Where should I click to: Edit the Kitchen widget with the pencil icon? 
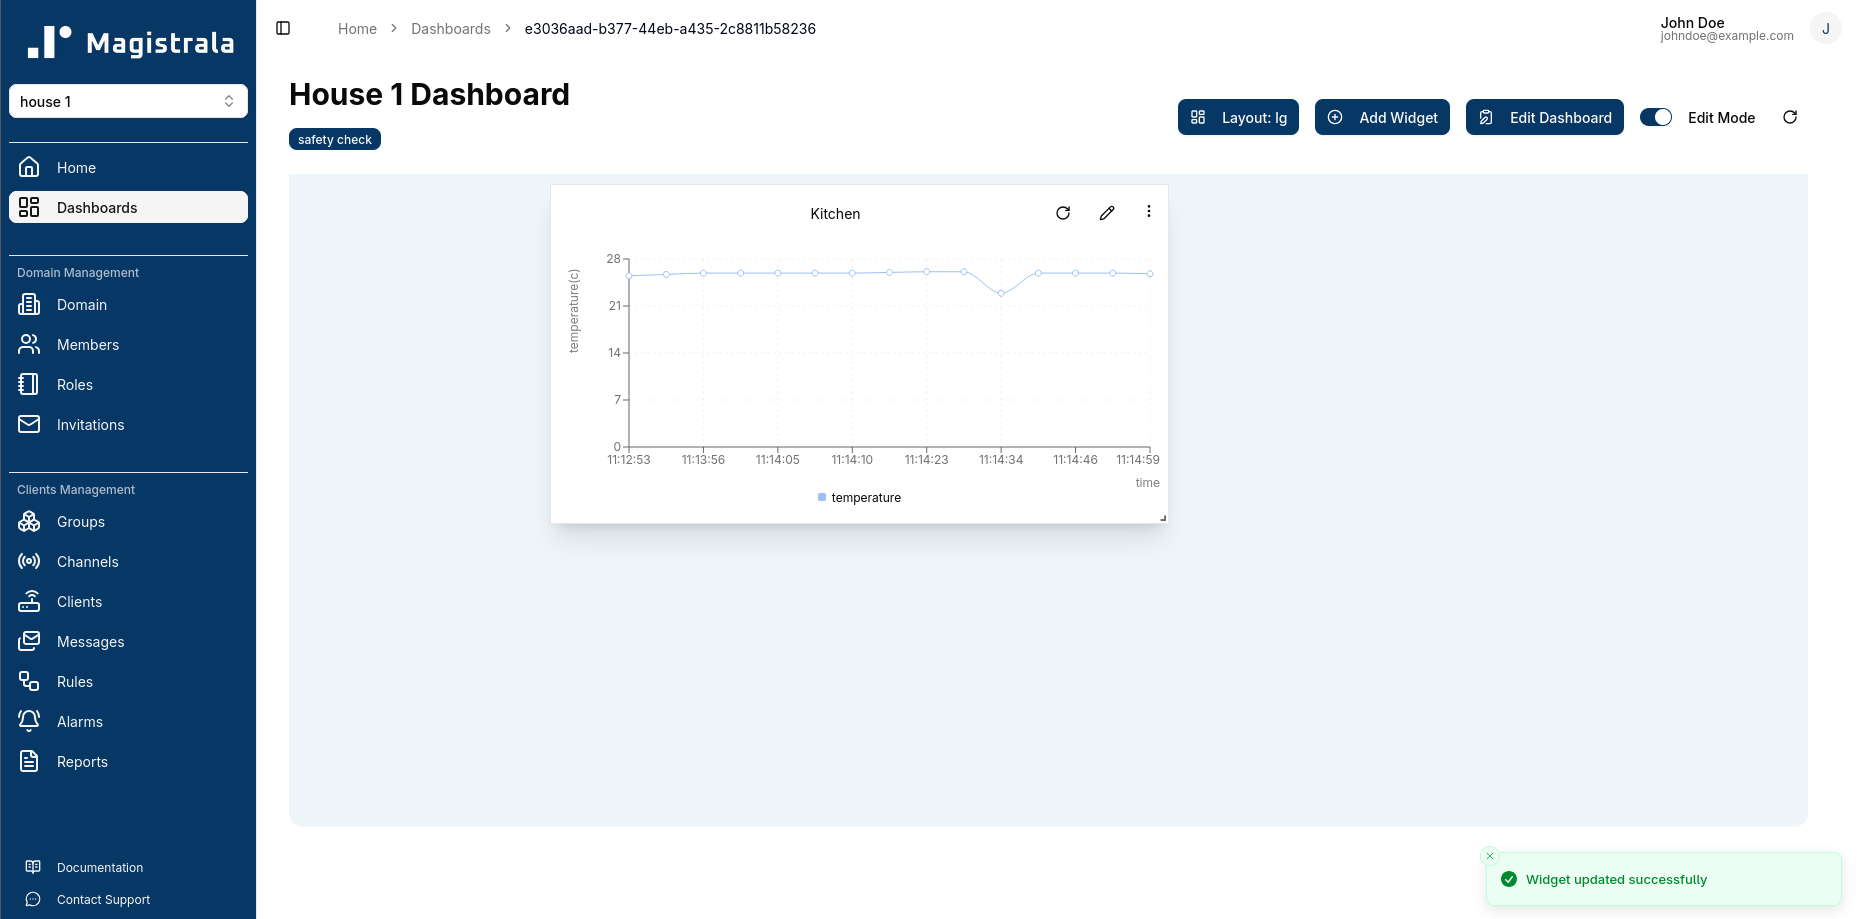pyautogui.click(x=1106, y=212)
